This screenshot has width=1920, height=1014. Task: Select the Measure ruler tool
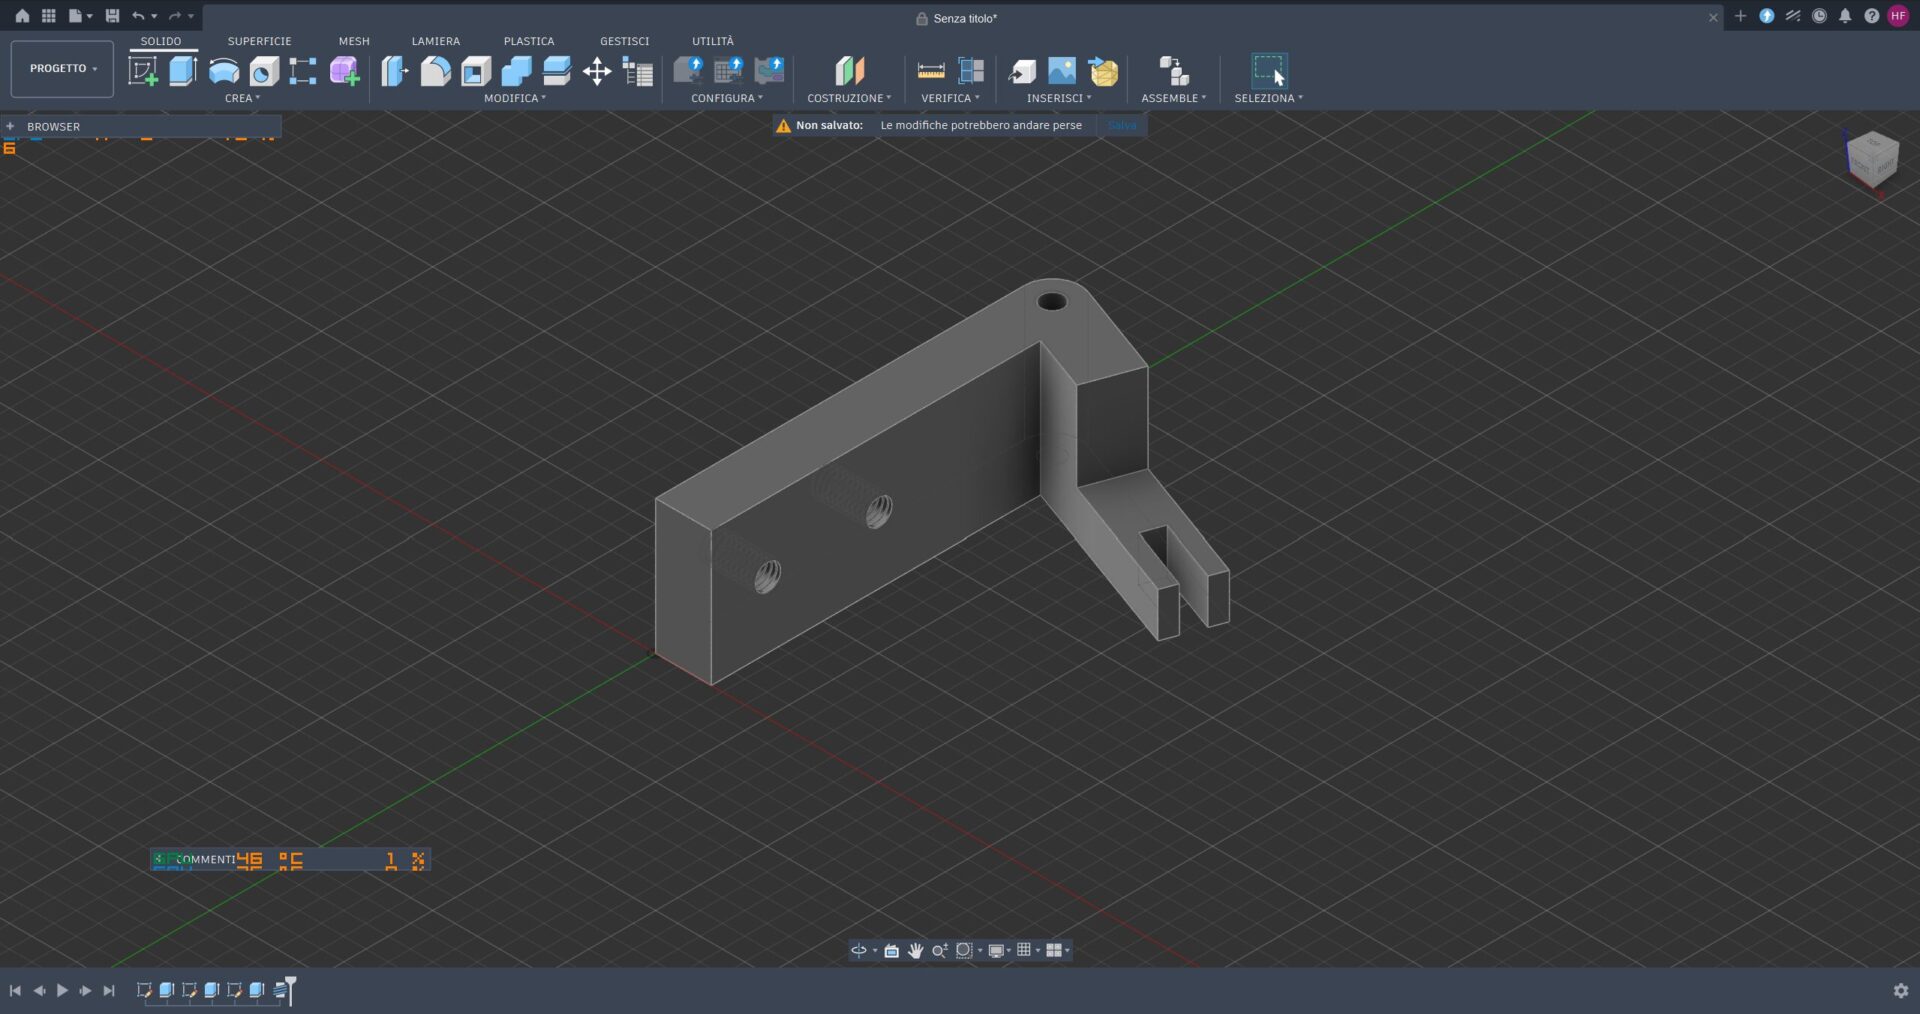point(931,71)
